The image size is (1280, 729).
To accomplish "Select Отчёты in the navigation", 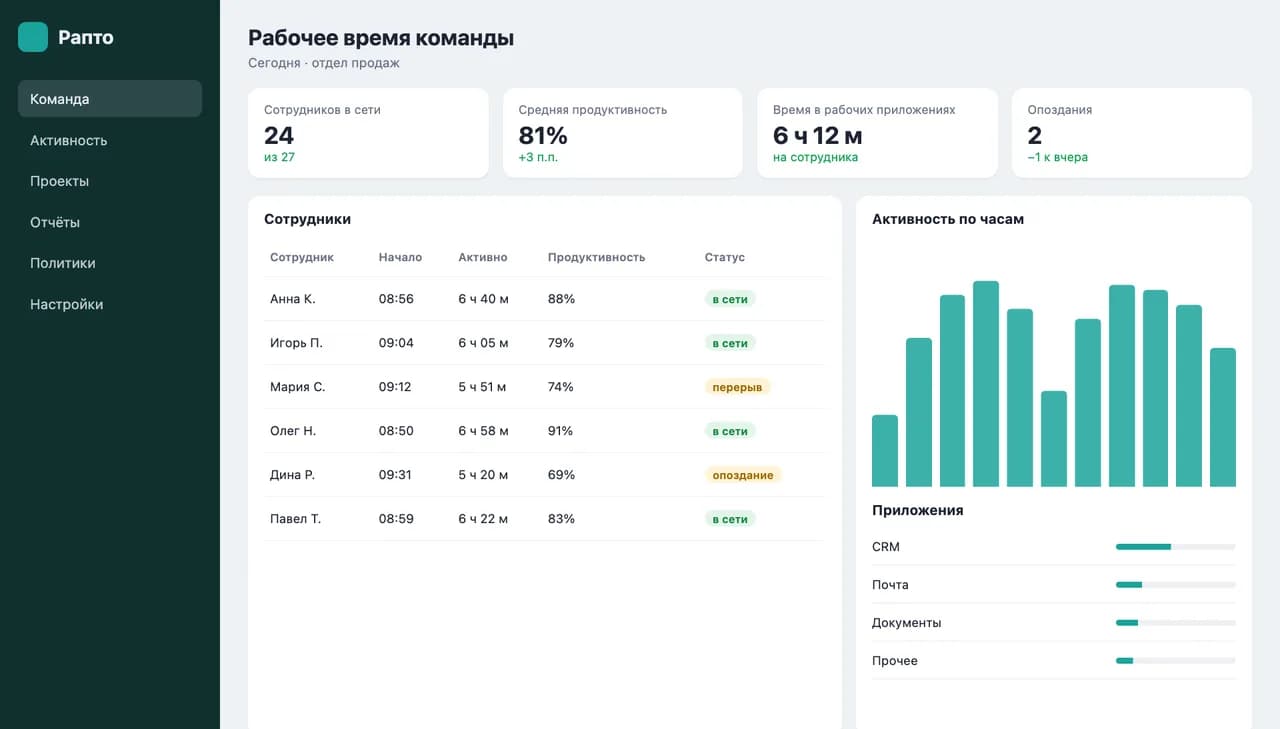I will click(x=110, y=222).
